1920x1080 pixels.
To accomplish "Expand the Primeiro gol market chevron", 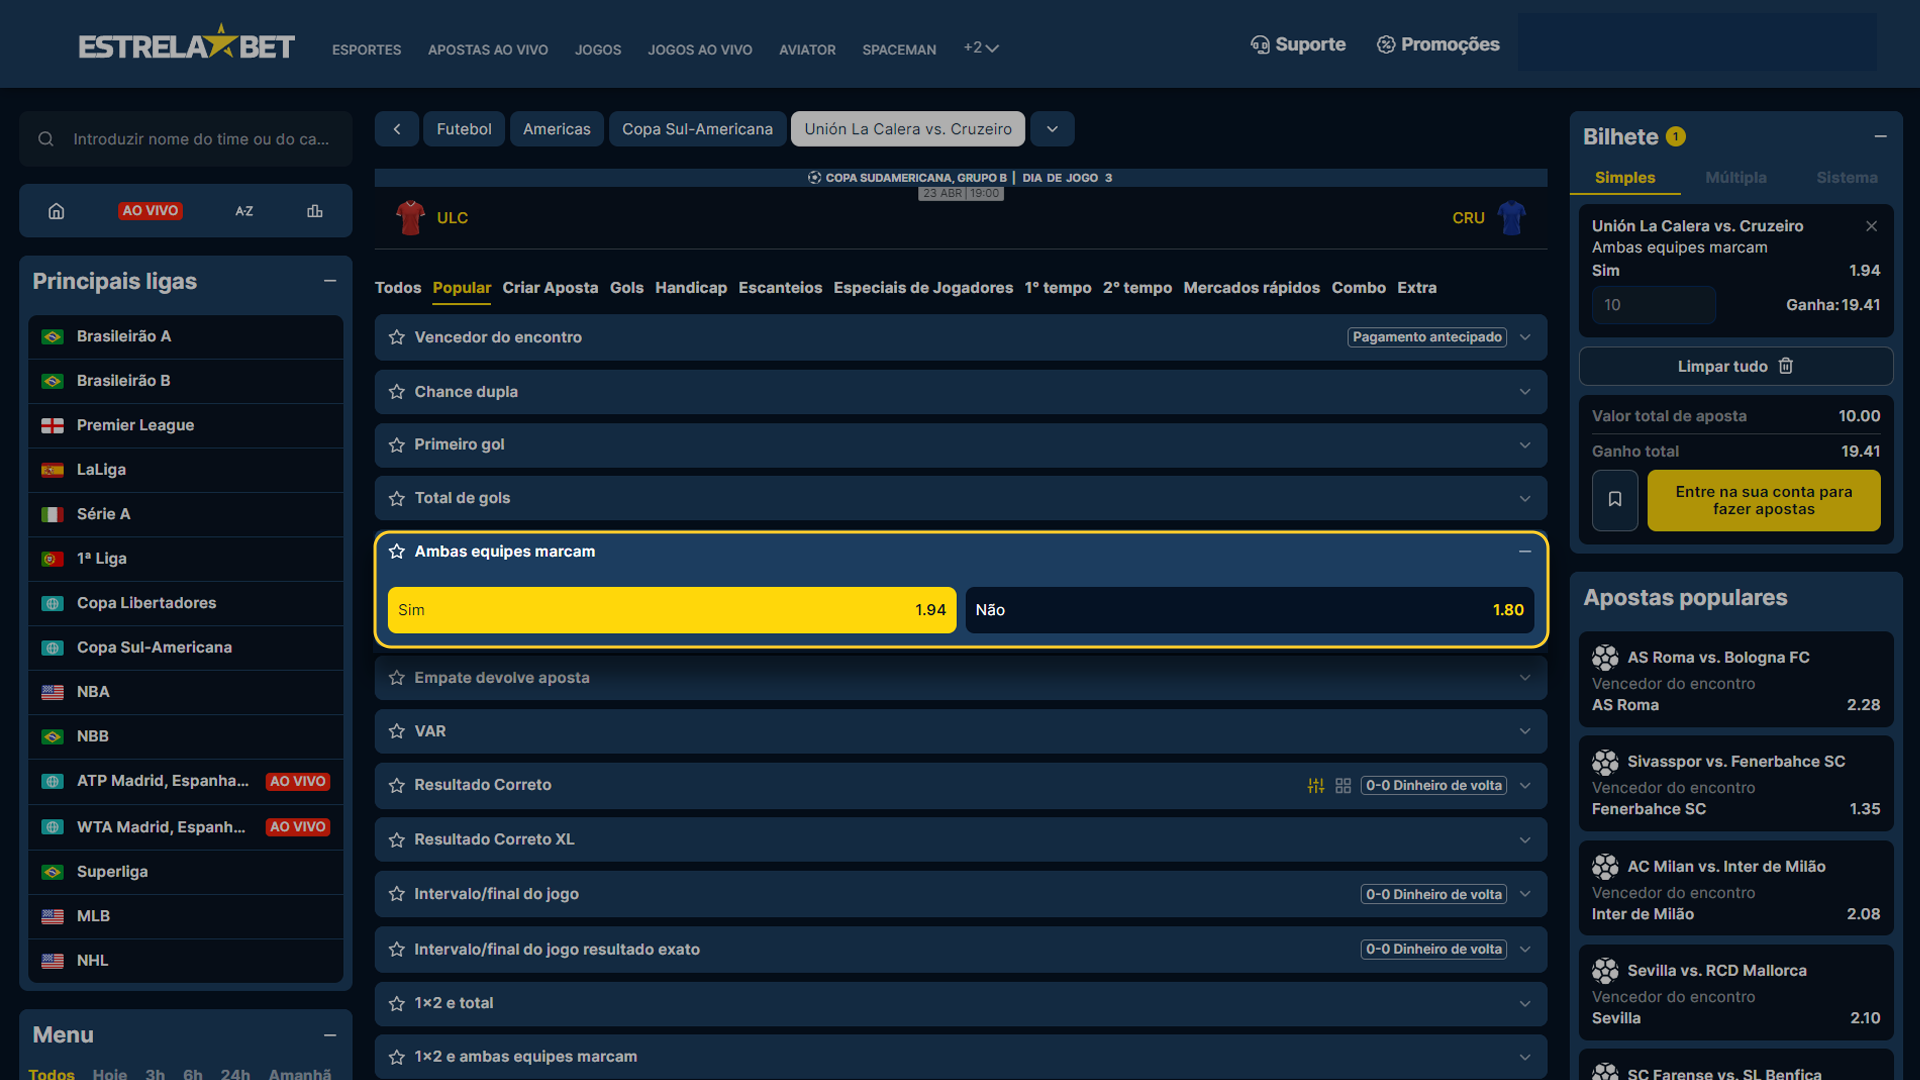I will (1525, 445).
